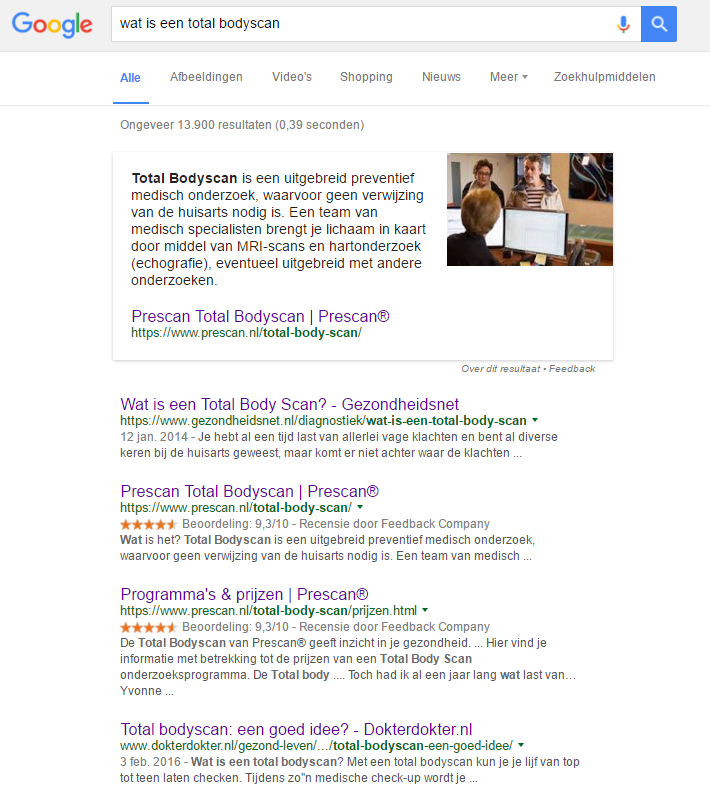
Task: Expand the arrow beside gezondheidsnet.nl URL
Action: pyautogui.click(x=535, y=421)
